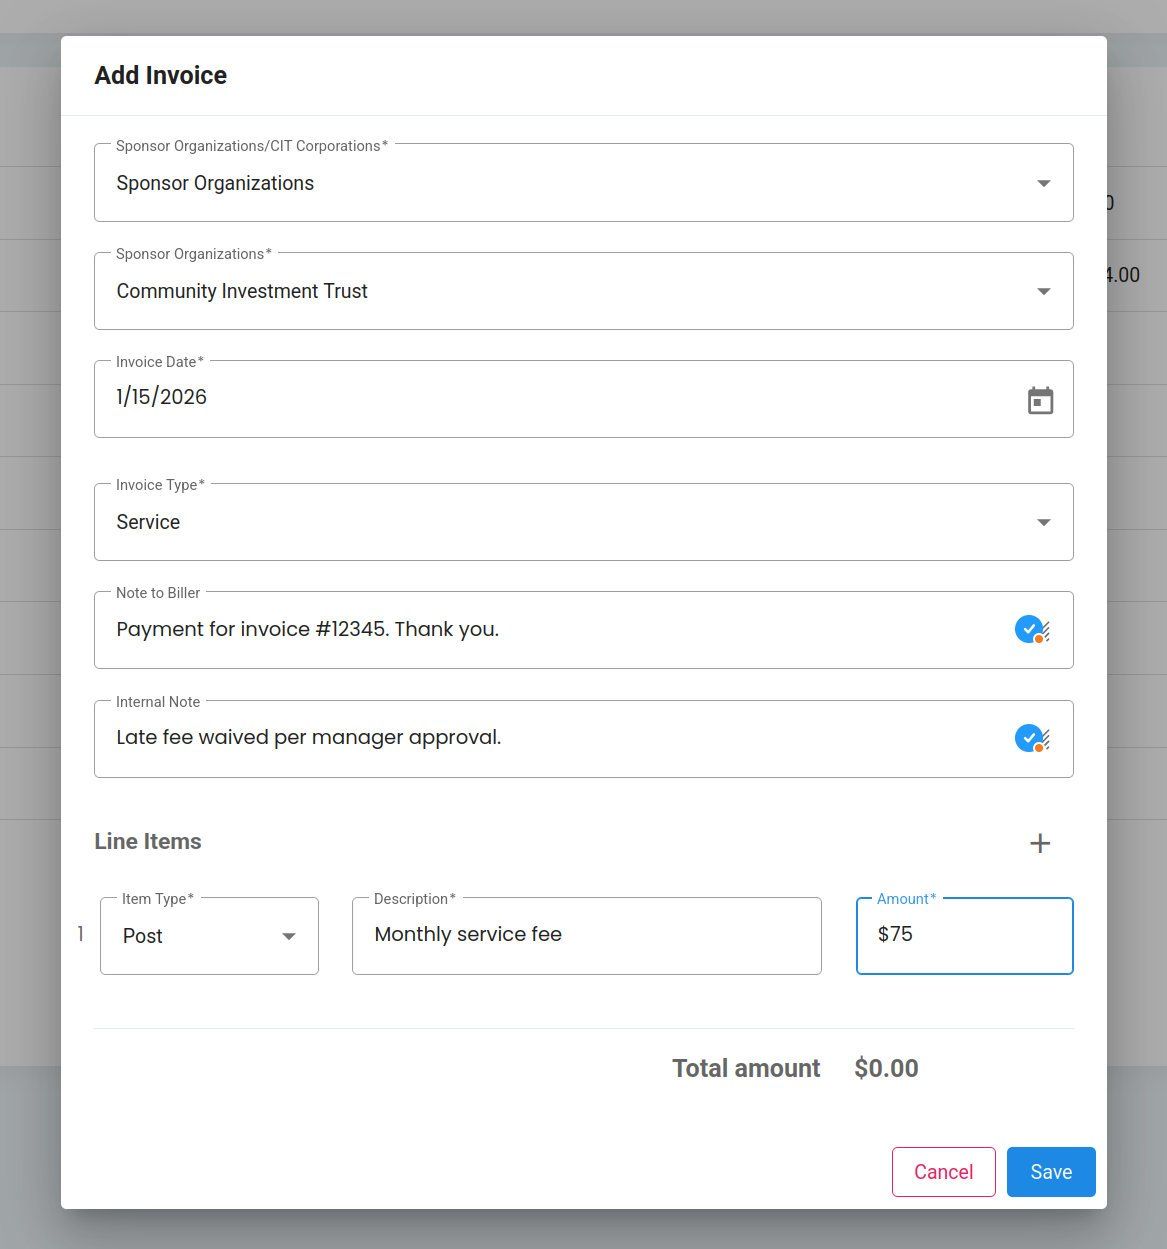Add a new line item with the plus icon
Viewport: 1167px width, 1249px height.
coord(1040,843)
